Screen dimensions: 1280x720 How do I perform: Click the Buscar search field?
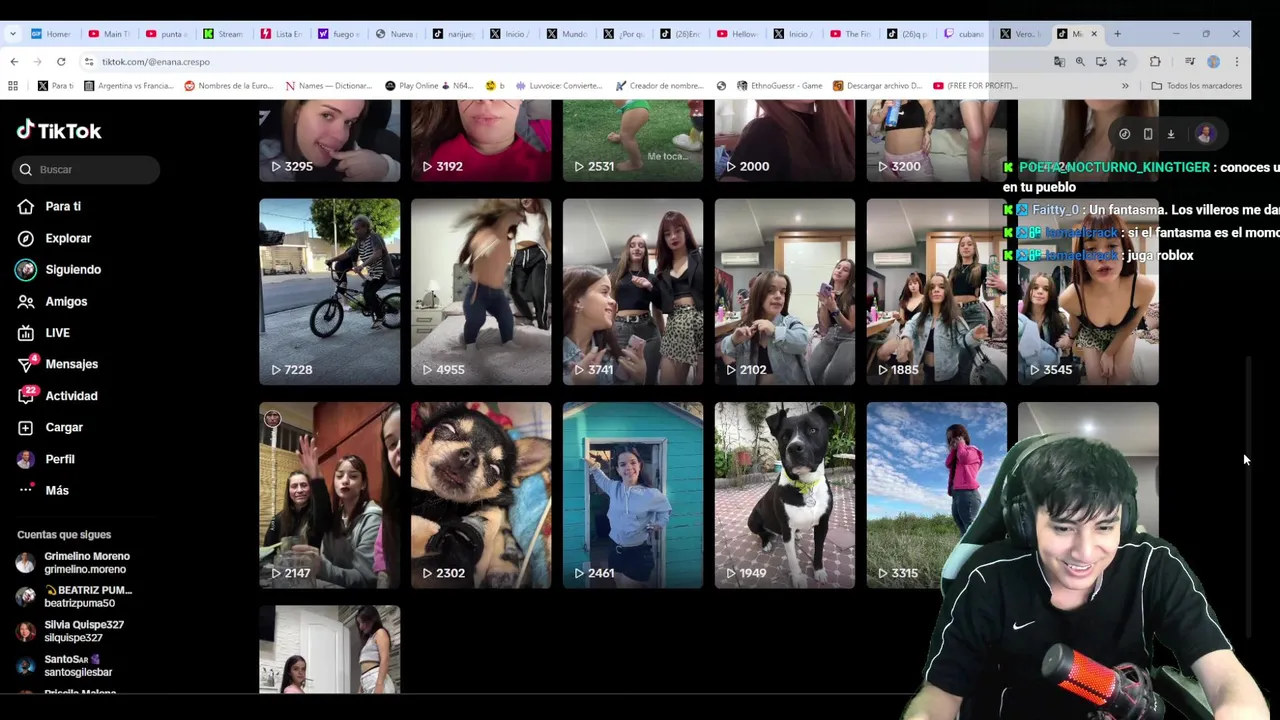coord(87,170)
